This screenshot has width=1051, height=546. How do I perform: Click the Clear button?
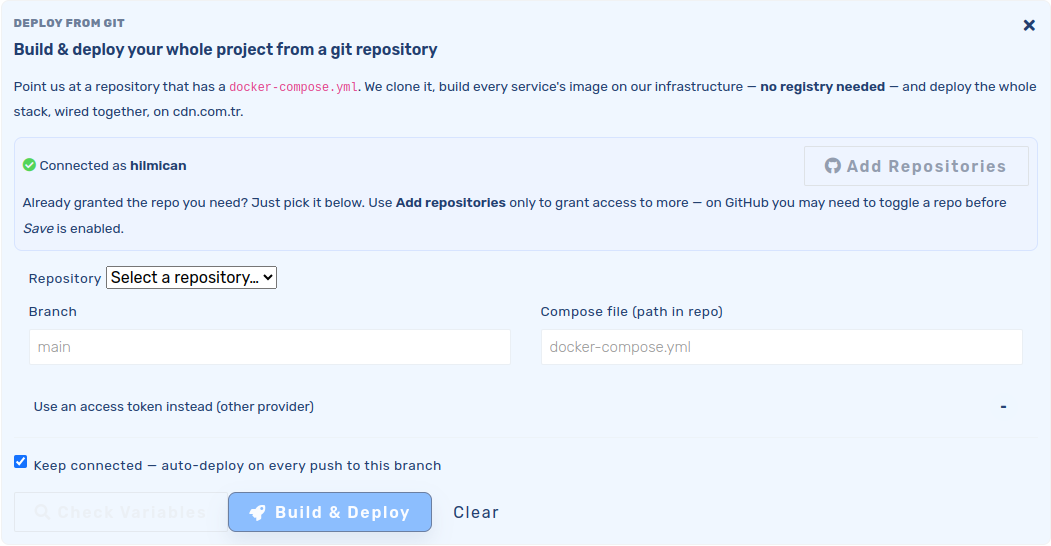[x=476, y=513]
